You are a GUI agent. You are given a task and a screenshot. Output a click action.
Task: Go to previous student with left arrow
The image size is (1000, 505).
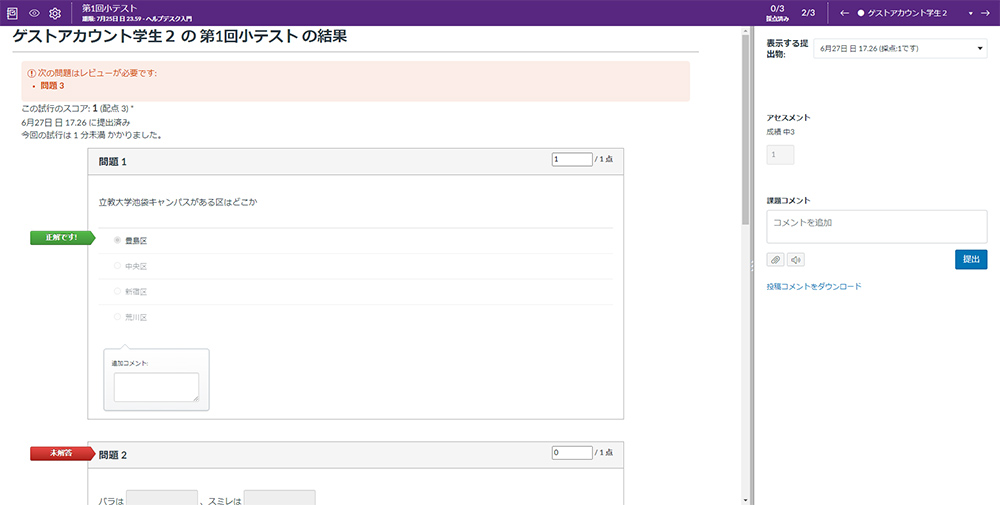pyautogui.click(x=845, y=13)
